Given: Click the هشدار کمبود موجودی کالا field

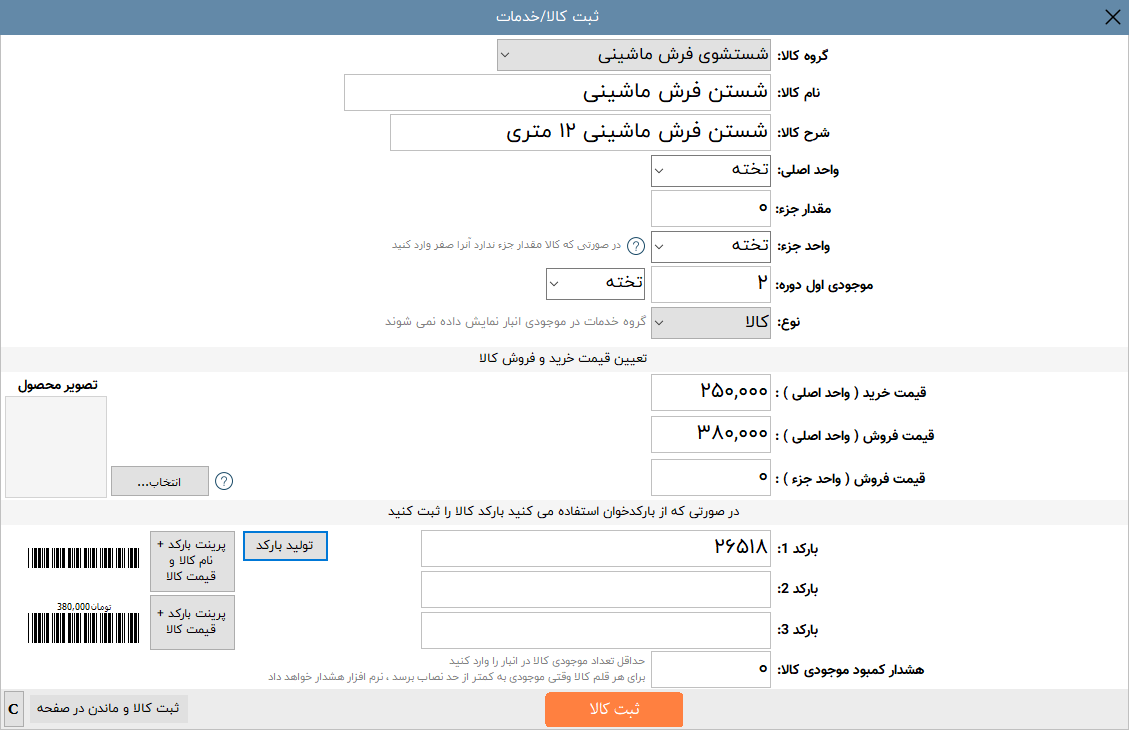Looking at the screenshot, I should (x=711, y=670).
